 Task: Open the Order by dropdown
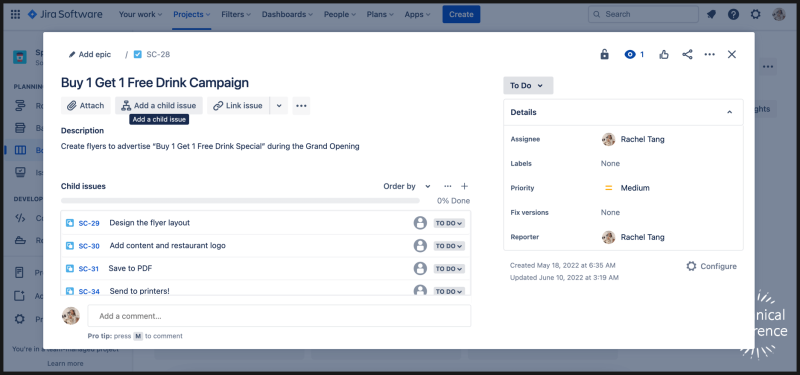(x=407, y=186)
